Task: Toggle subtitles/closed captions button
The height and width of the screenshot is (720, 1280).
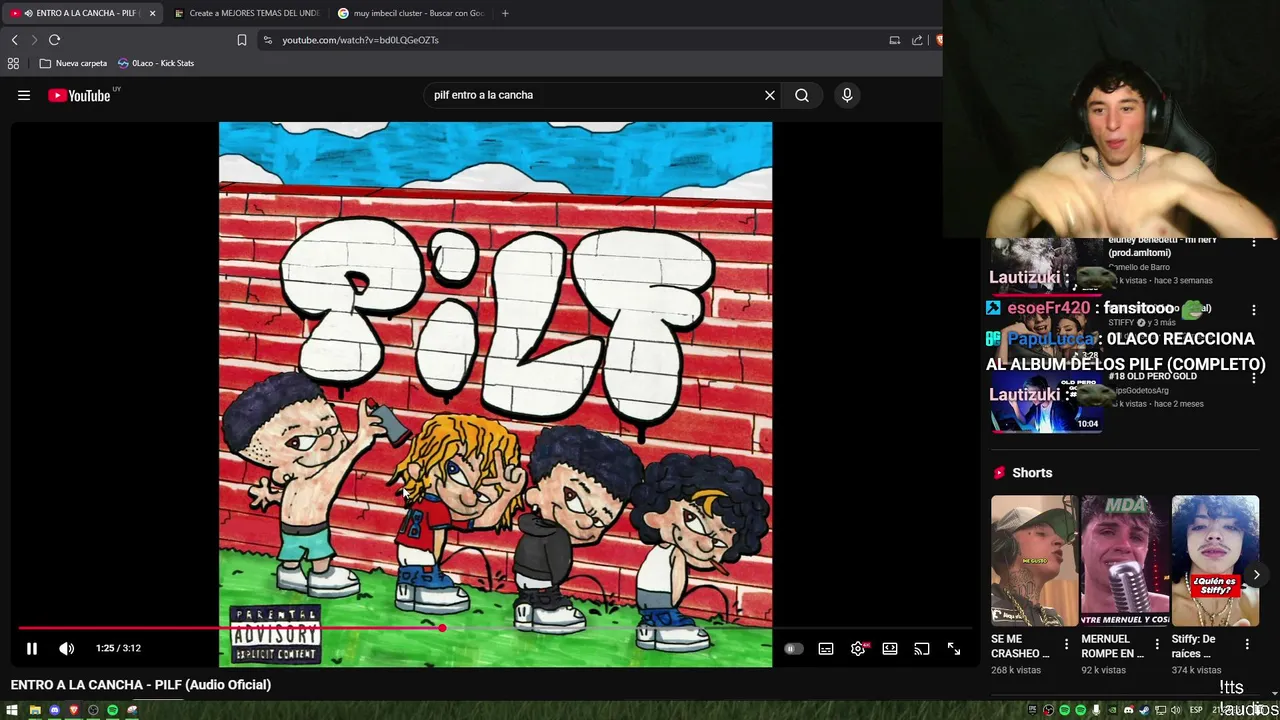Action: coord(826,649)
